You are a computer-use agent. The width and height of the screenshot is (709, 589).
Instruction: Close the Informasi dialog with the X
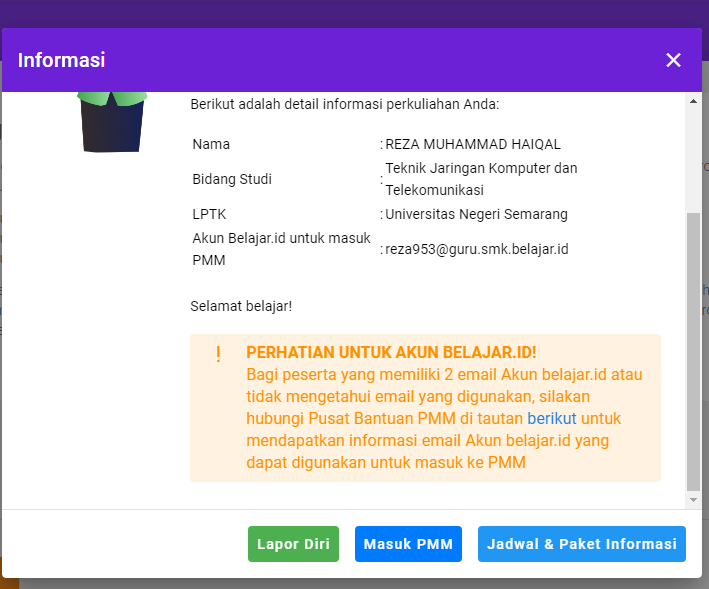pyautogui.click(x=673, y=60)
